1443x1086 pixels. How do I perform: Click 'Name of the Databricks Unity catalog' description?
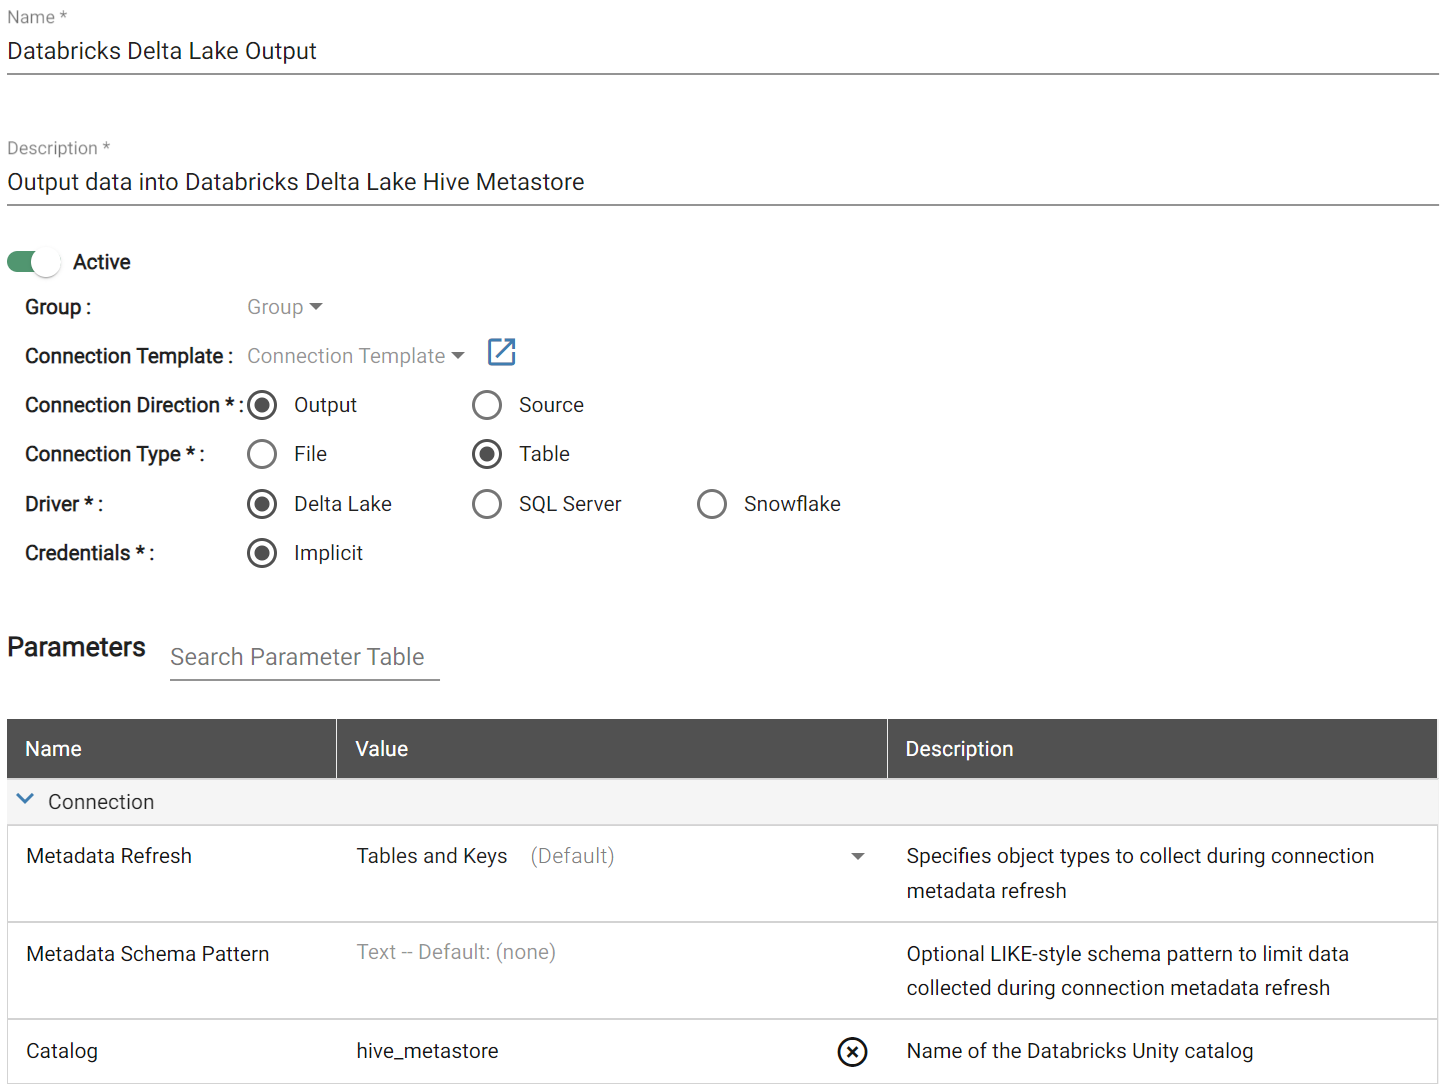pos(1080,1051)
